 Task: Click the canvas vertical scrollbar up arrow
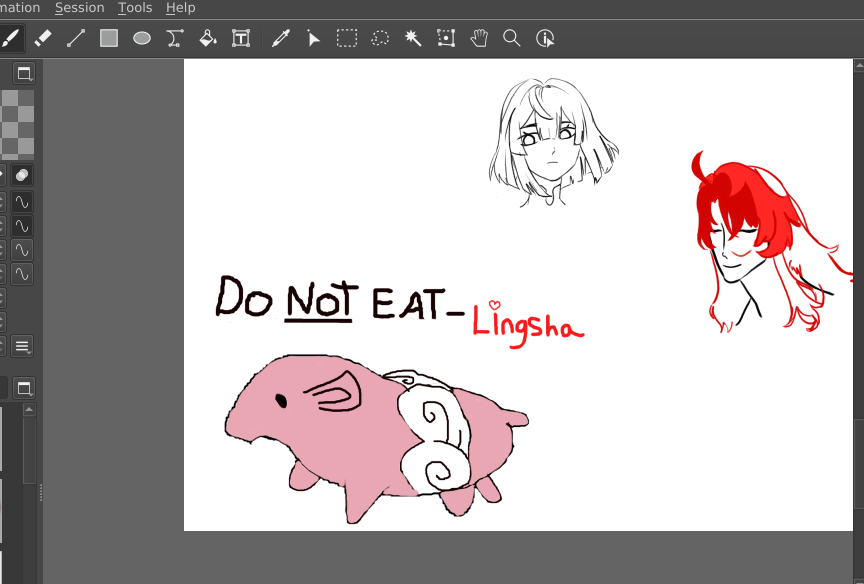click(859, 66)
